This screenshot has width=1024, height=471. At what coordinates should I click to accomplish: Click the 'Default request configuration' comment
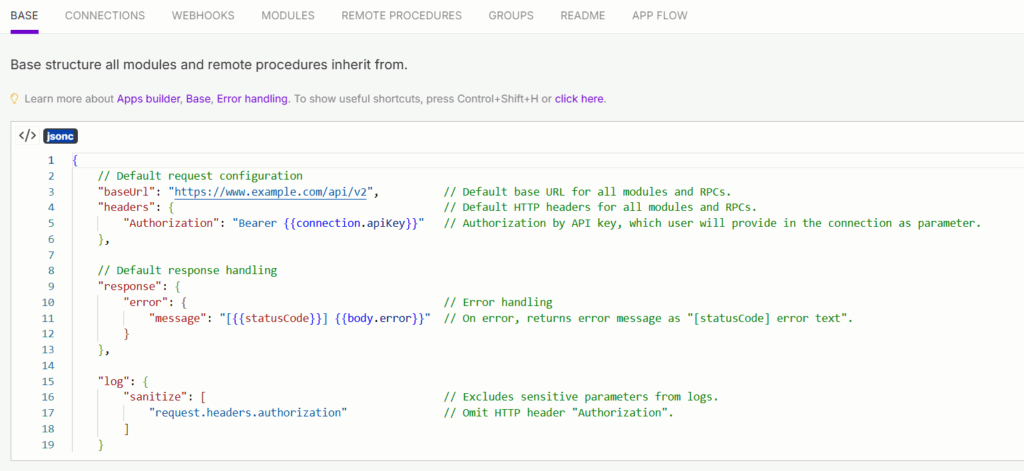tap(200, 176)
